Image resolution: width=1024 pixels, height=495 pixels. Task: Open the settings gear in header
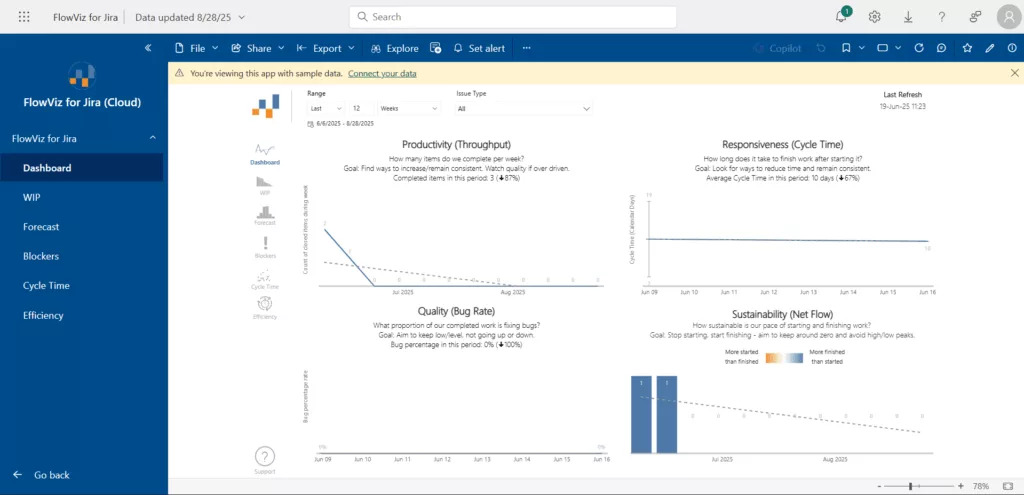[x=874, y=17]
